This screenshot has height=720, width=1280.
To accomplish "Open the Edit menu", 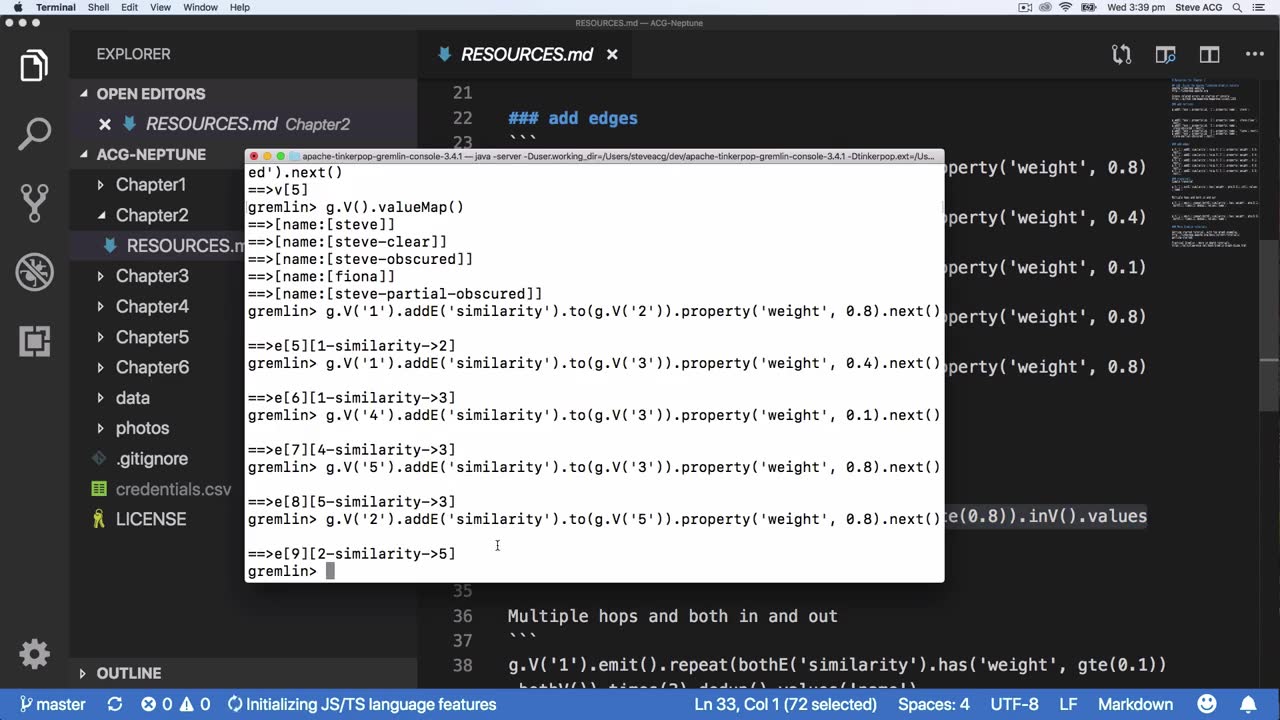I will 130,7.
